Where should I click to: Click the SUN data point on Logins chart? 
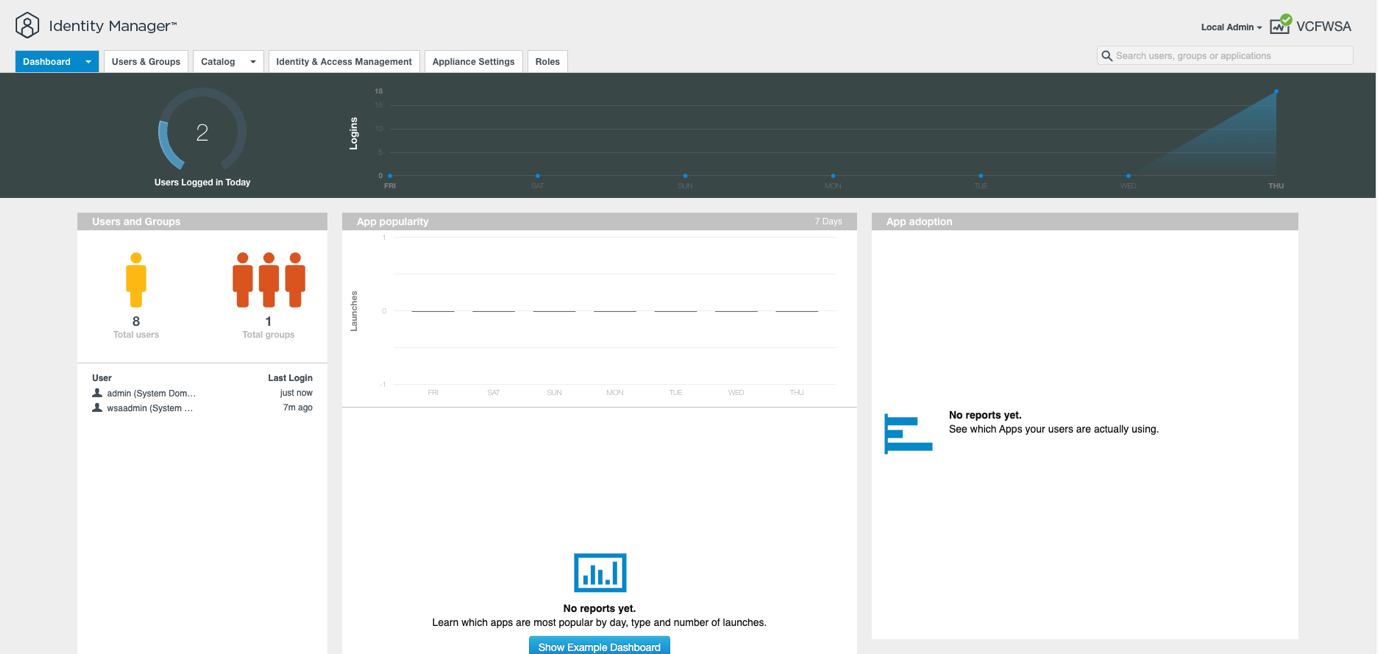click(x=685, y=176)
